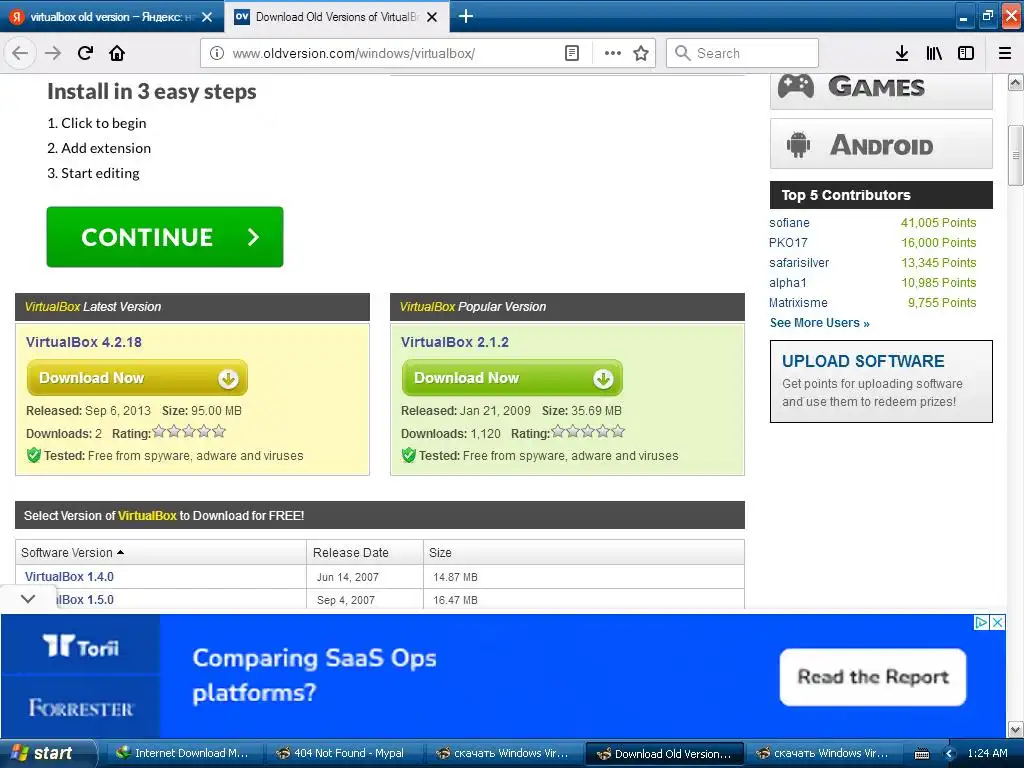
Task: Open contributor alpha1's profile
Action: (788, 283)
